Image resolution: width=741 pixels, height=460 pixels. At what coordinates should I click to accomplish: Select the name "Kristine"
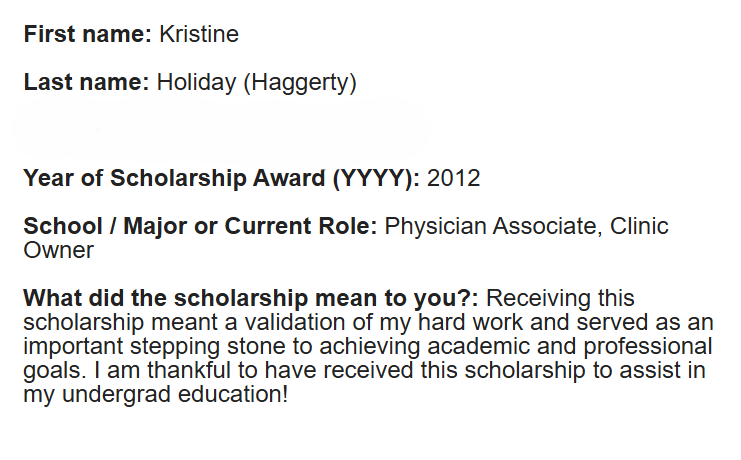(x=199, y=34)
